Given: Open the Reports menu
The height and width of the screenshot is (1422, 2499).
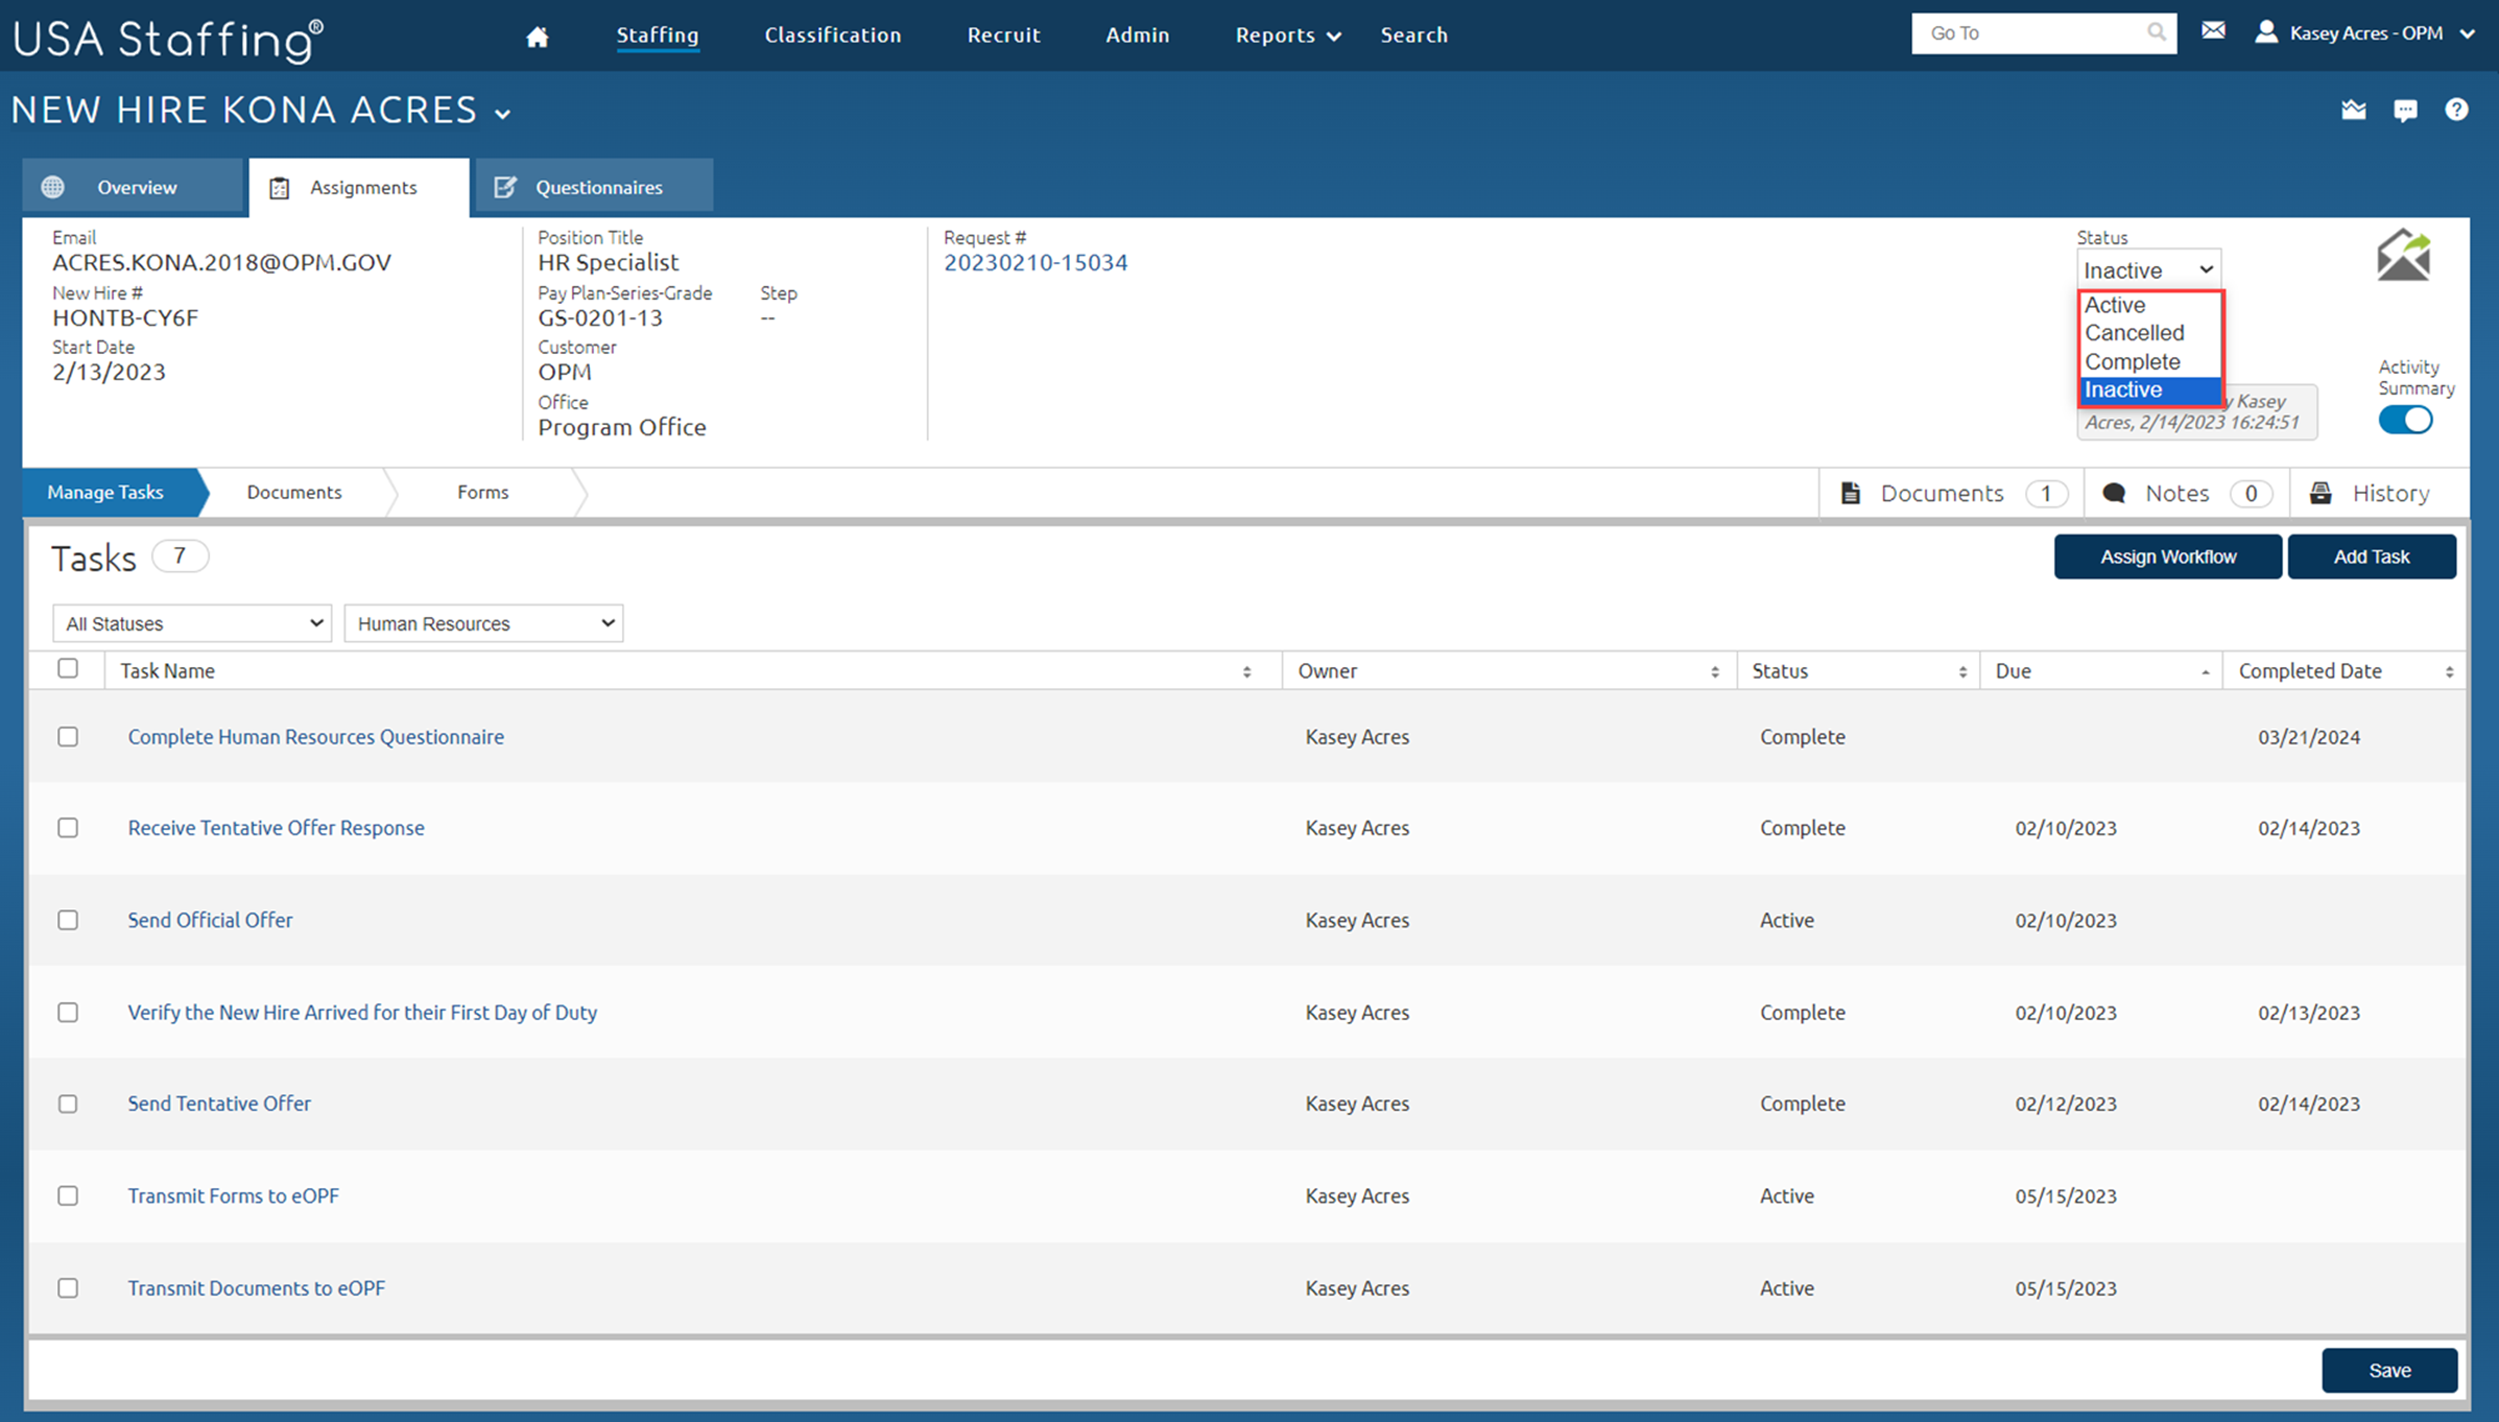Looking at the screenshot, I should click(1287, 35).
